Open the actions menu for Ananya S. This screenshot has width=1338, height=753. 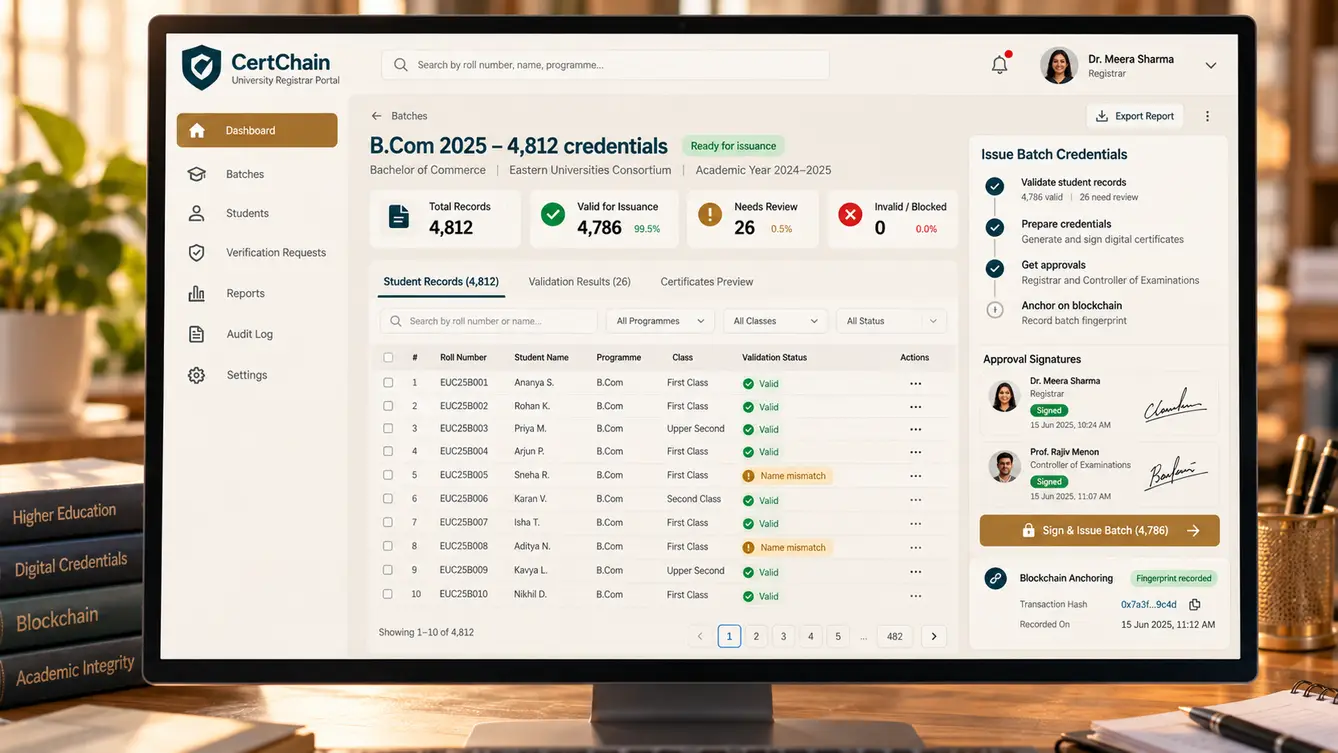[915, 383]
